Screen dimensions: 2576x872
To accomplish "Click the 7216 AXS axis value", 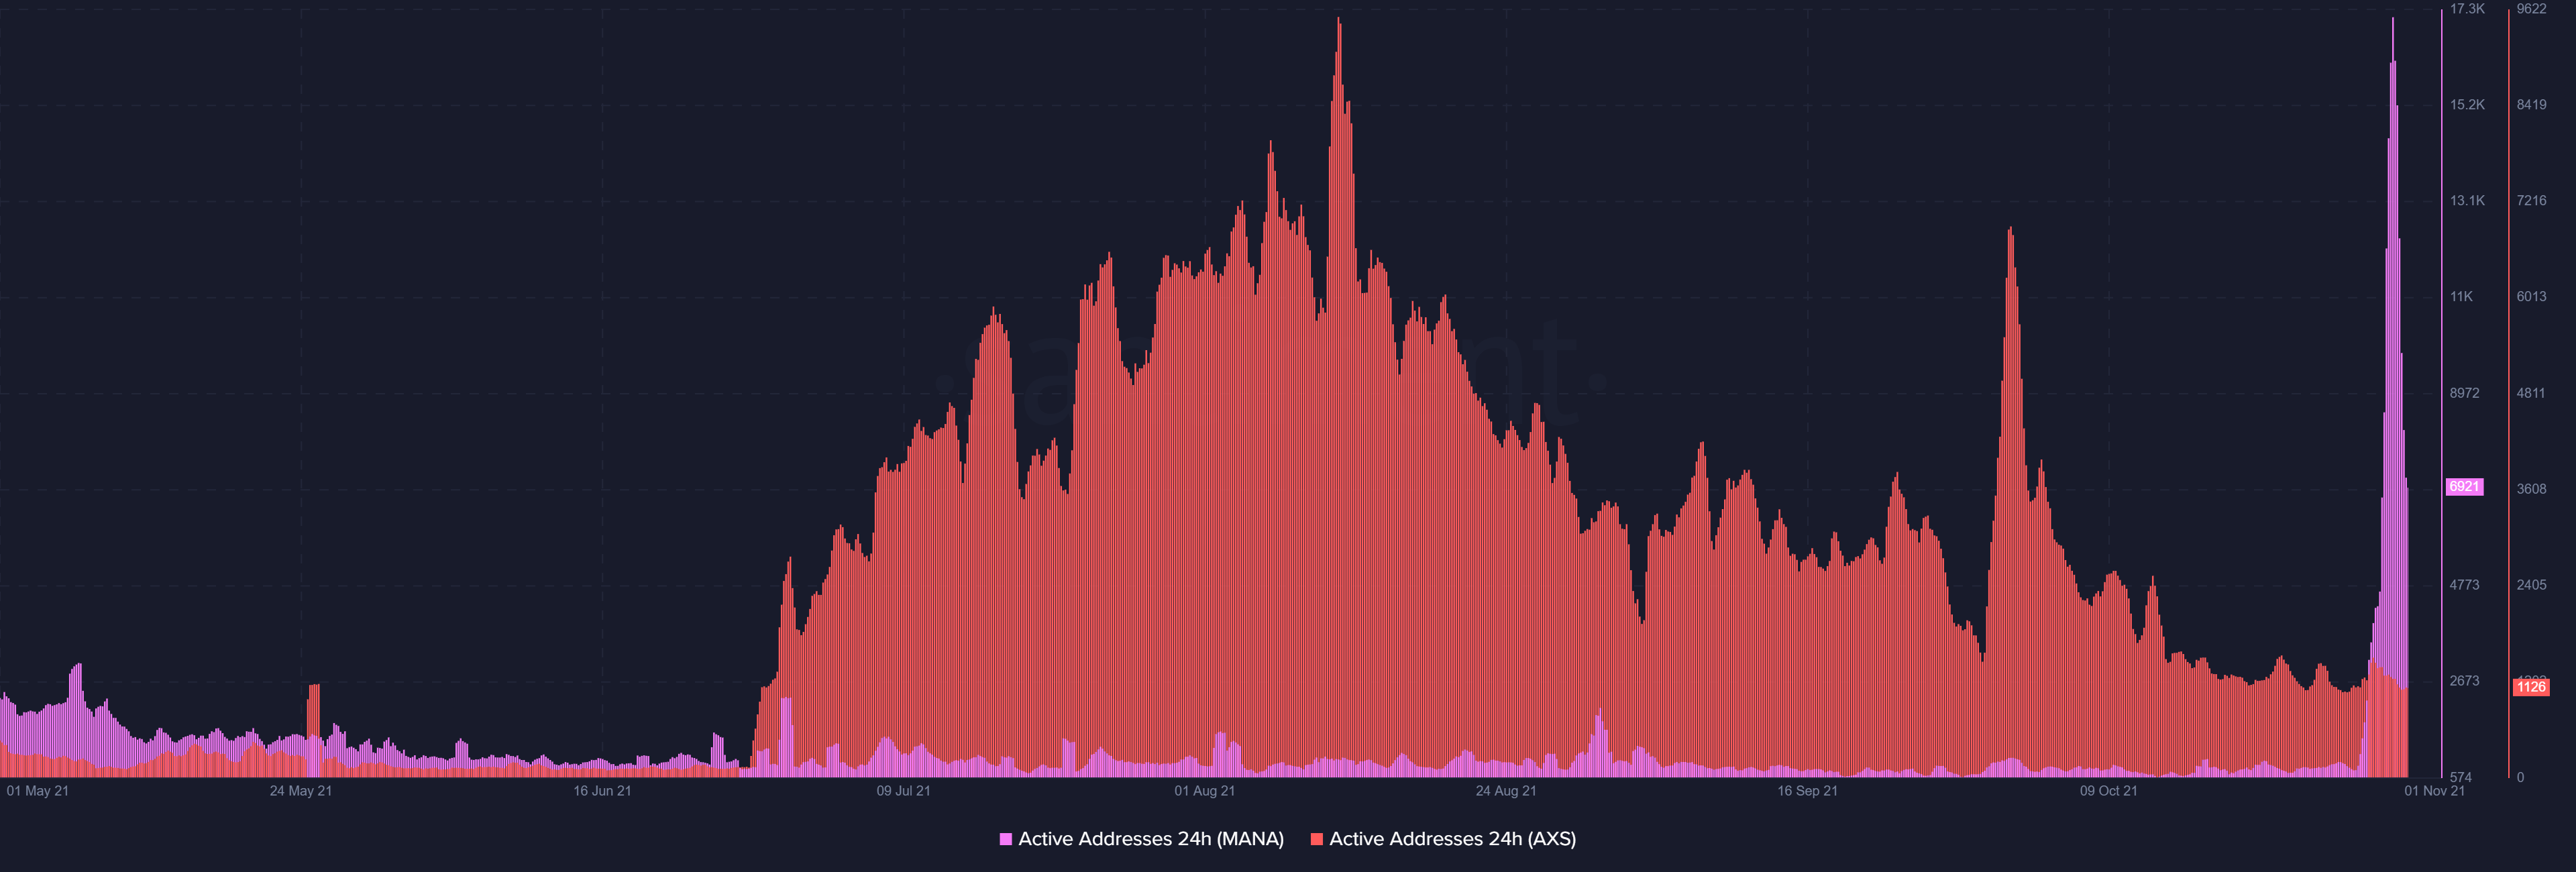I will [x=2532, y=201].
